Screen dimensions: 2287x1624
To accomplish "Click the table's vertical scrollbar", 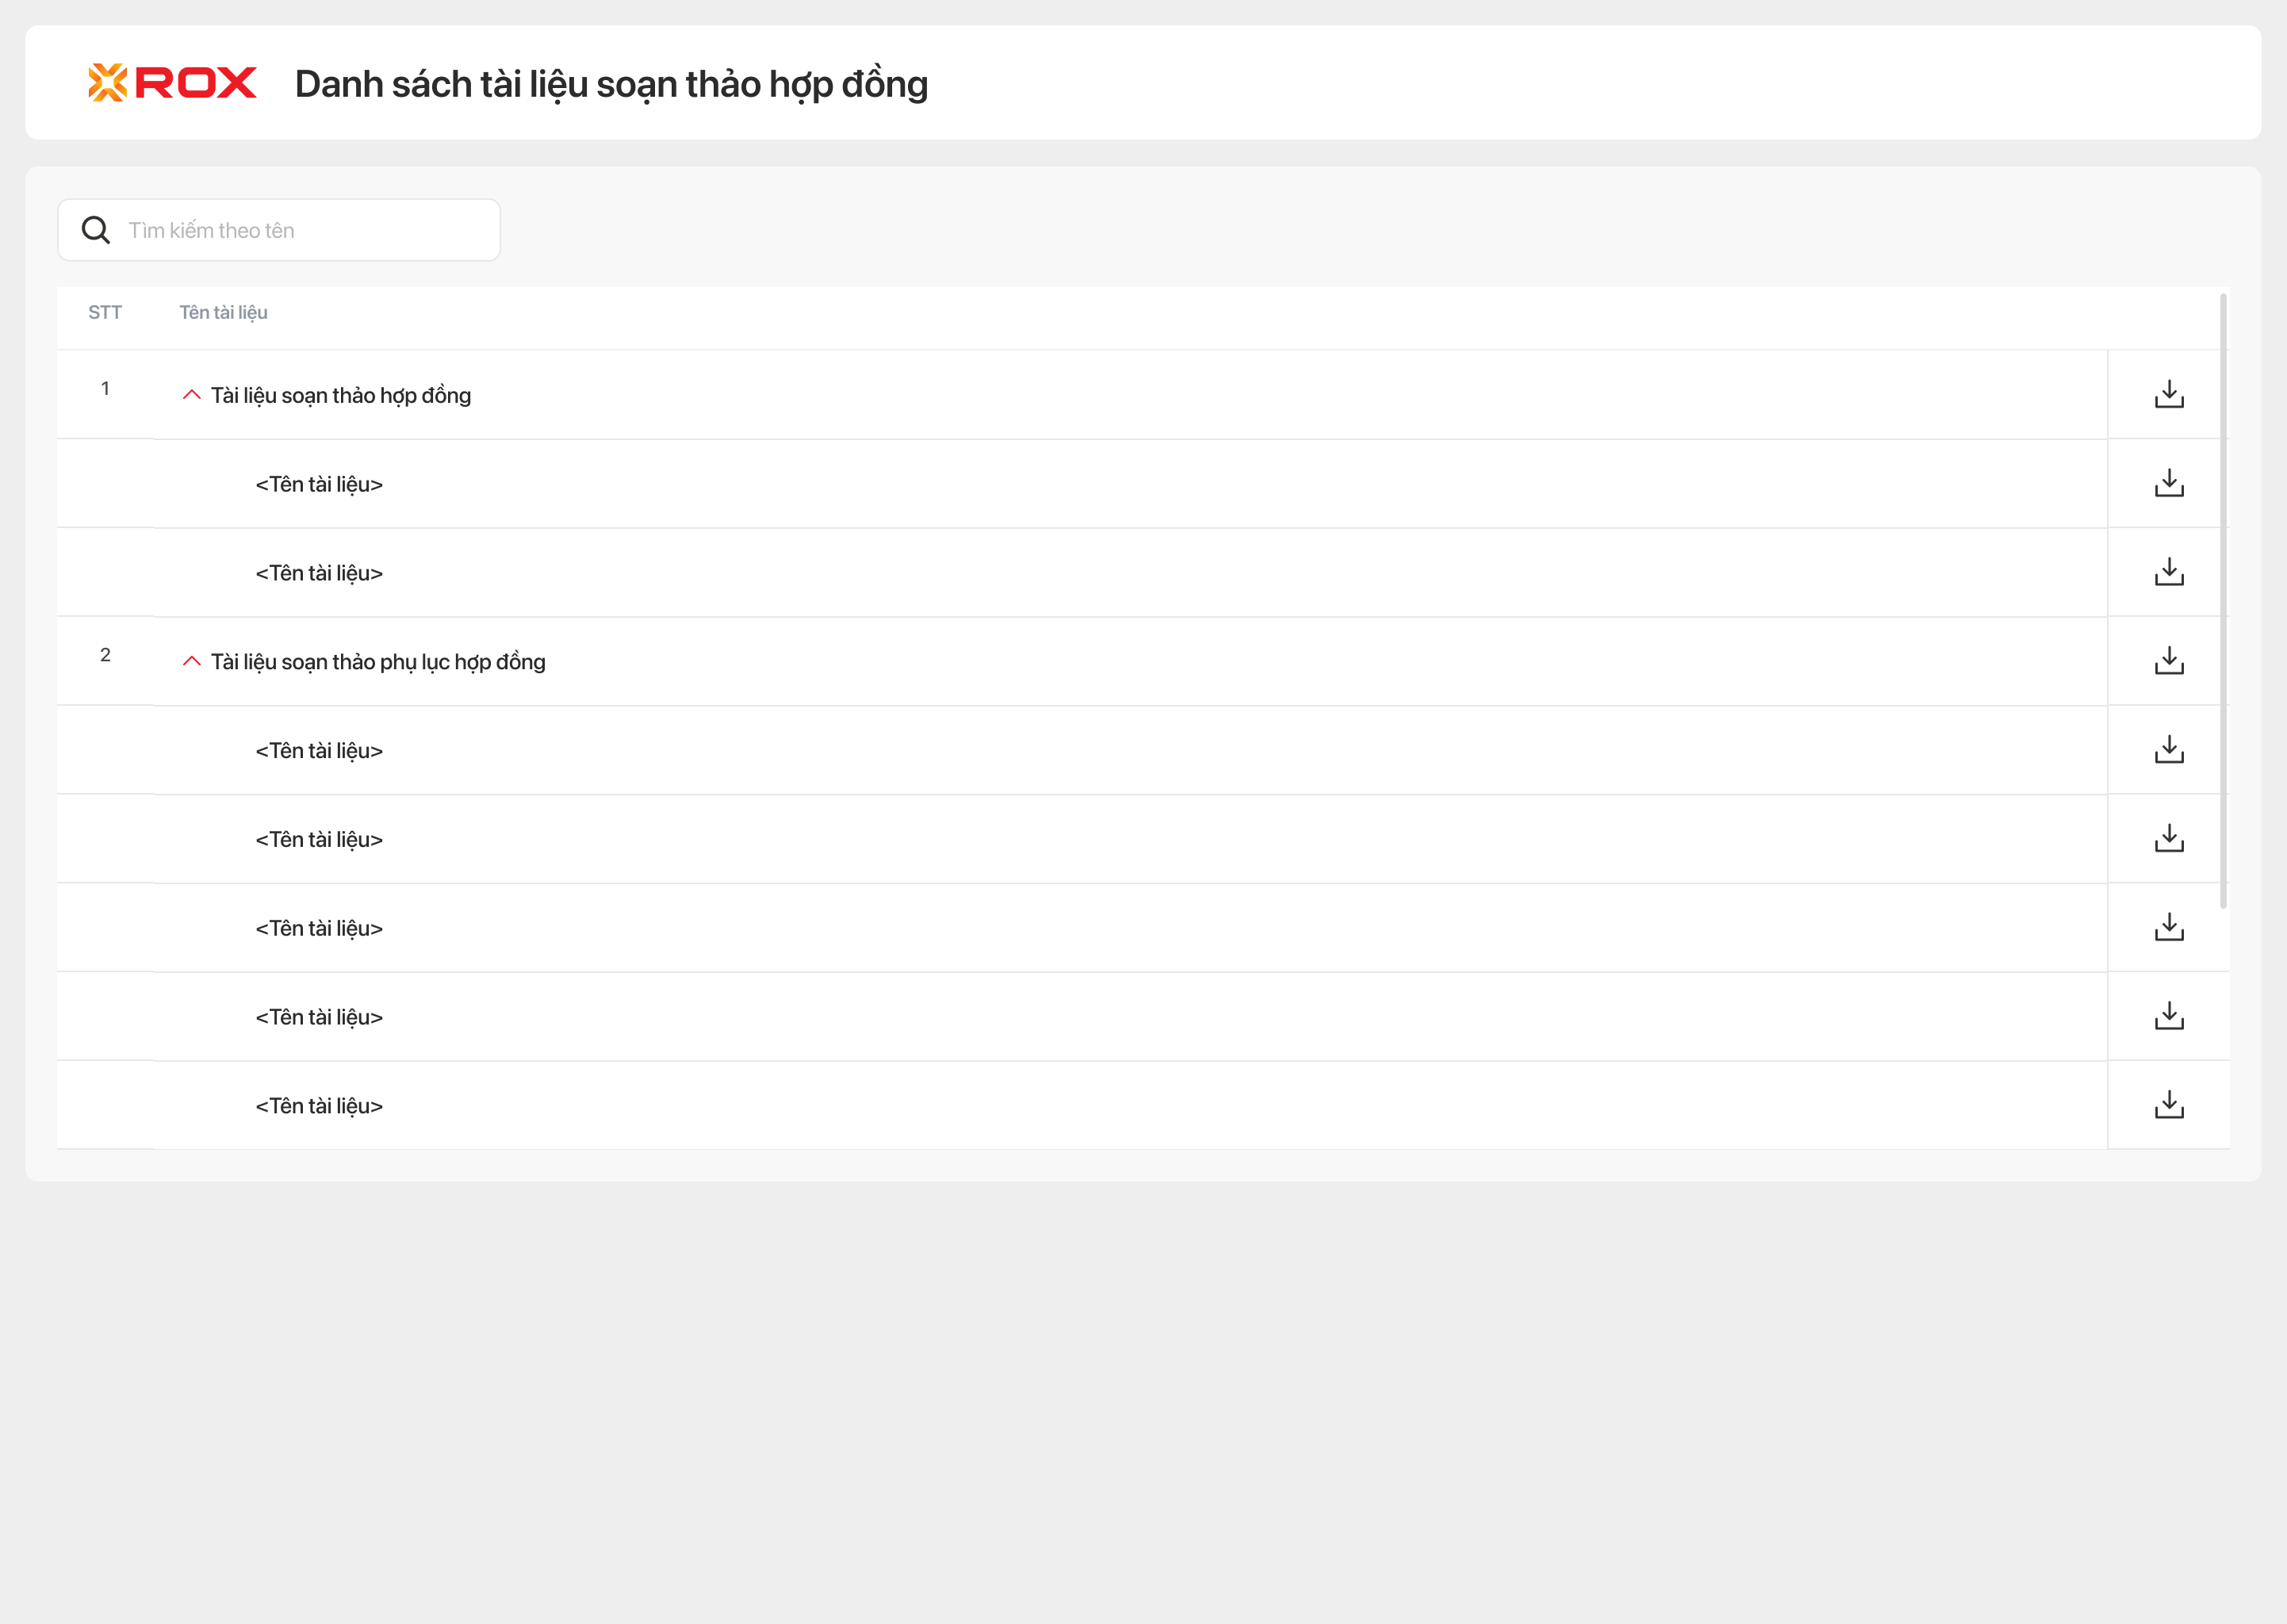I will (2223, 600).
